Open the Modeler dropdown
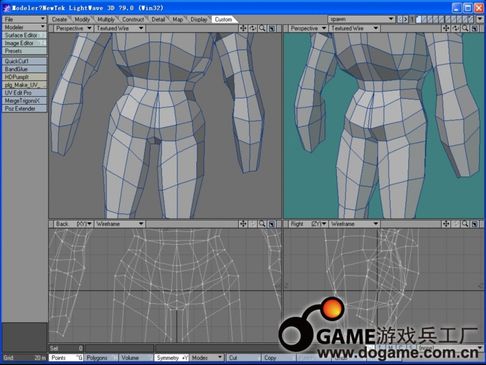 click(x=24, y=27)
